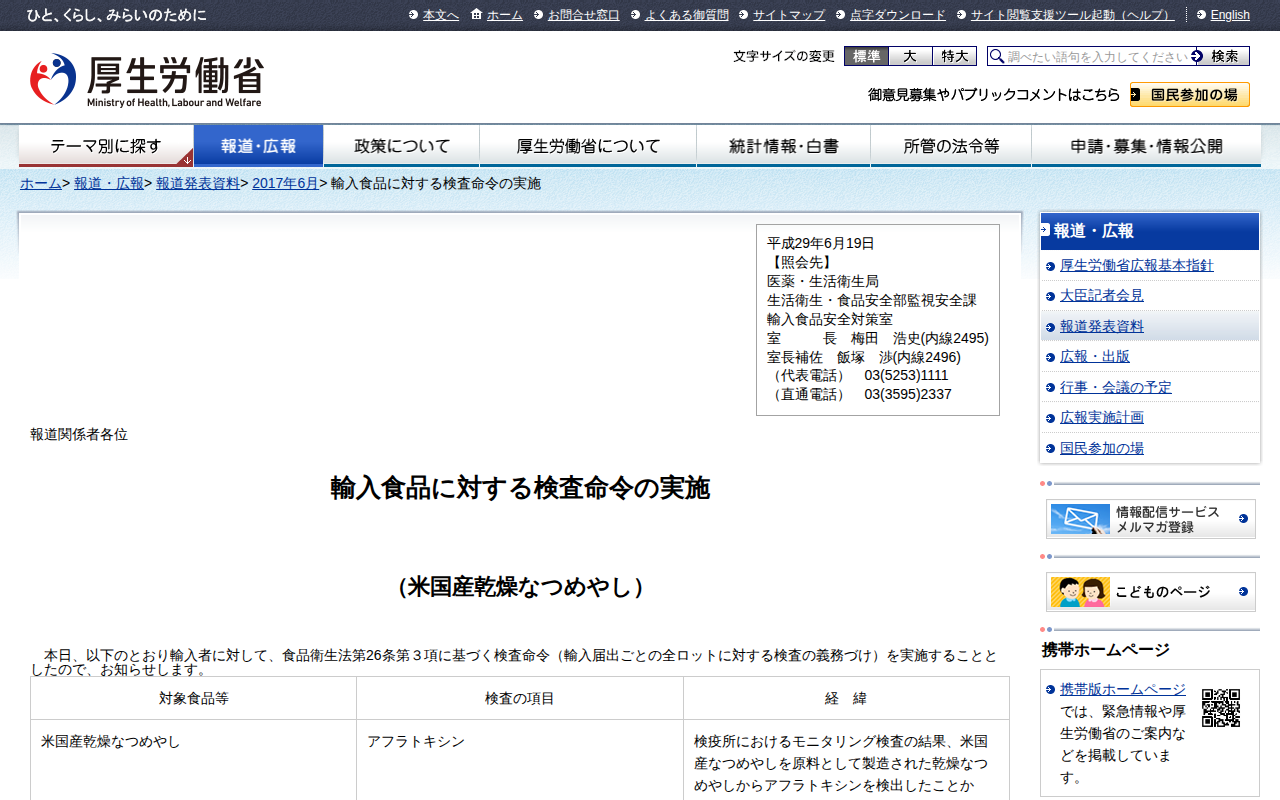The height and width of the screenshot is (800, 1280).
Task: Open 2017年6月 breadcrumb link
Action: tap(285, 183)
